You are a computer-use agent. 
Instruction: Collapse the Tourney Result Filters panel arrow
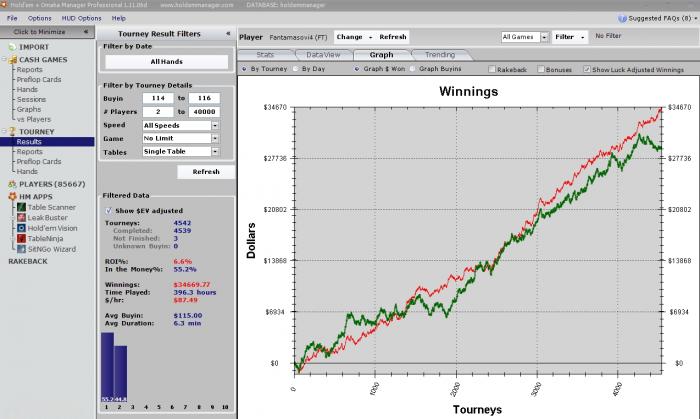tap(228, 33)
